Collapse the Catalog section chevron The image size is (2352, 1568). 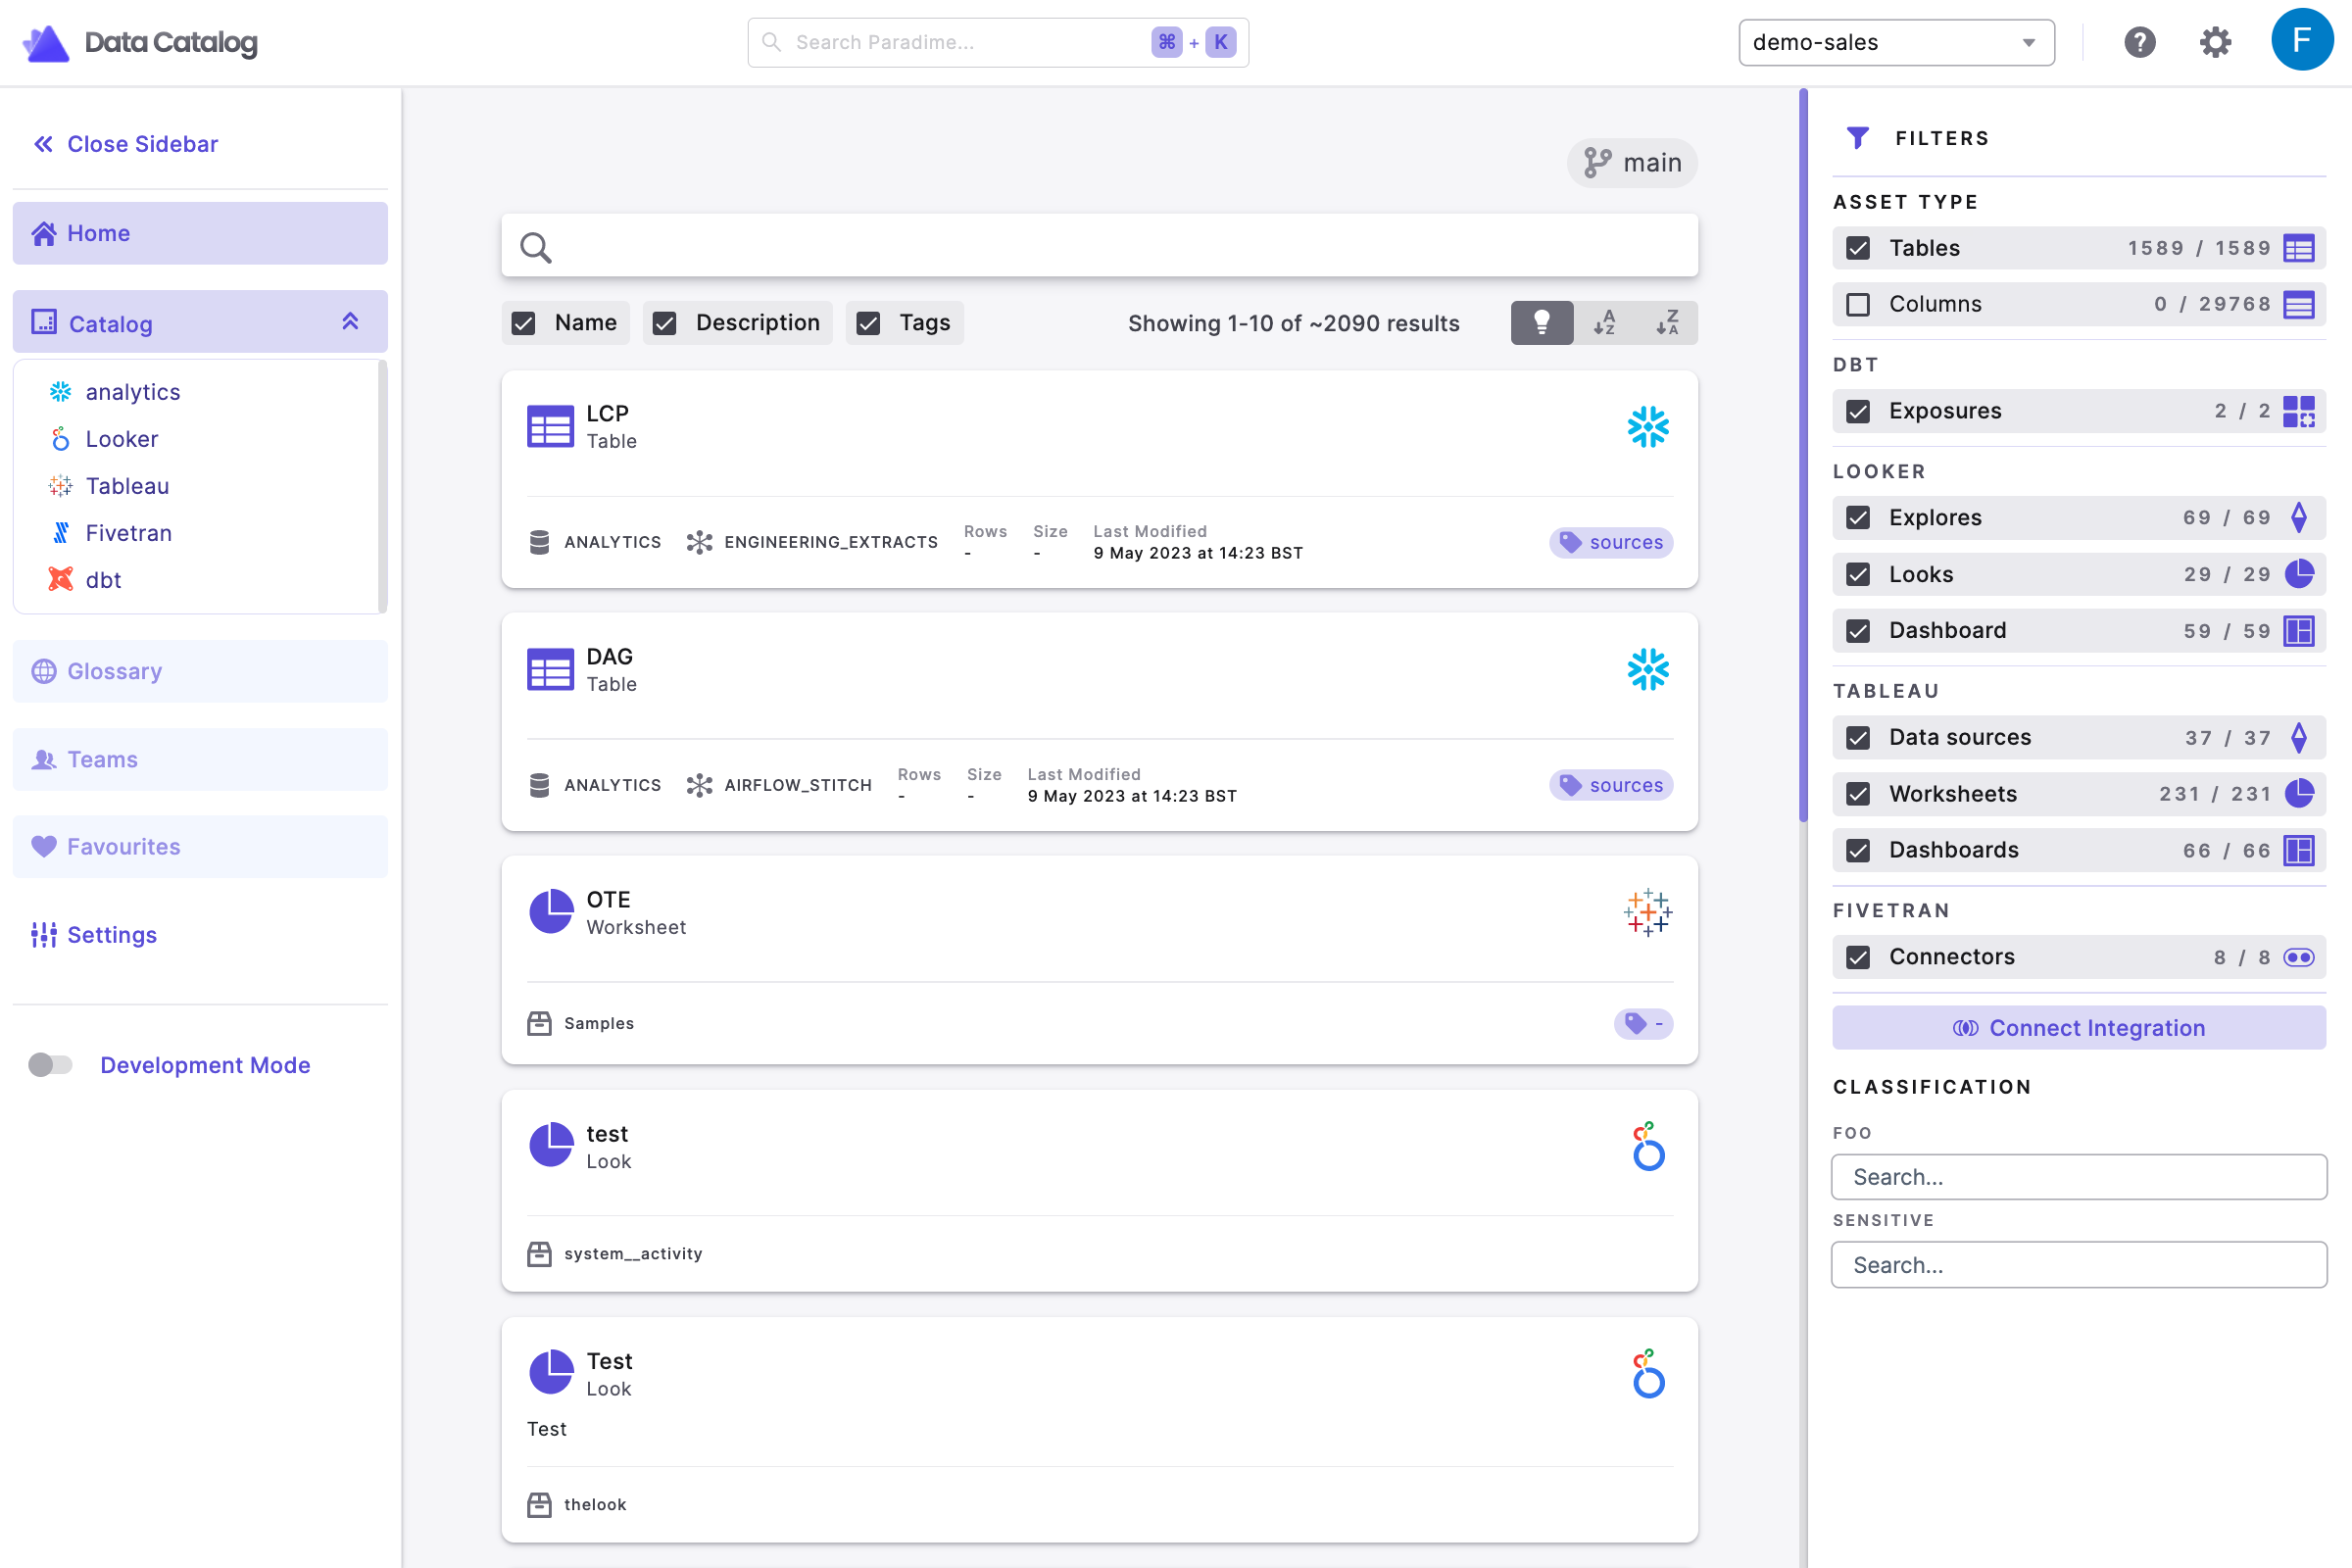click(350, 321)
